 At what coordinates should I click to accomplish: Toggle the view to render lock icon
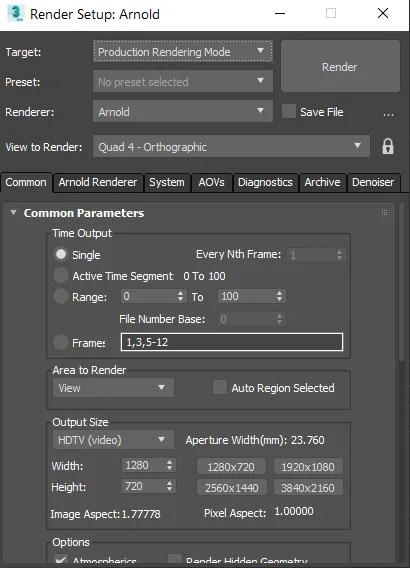[388, 147]
